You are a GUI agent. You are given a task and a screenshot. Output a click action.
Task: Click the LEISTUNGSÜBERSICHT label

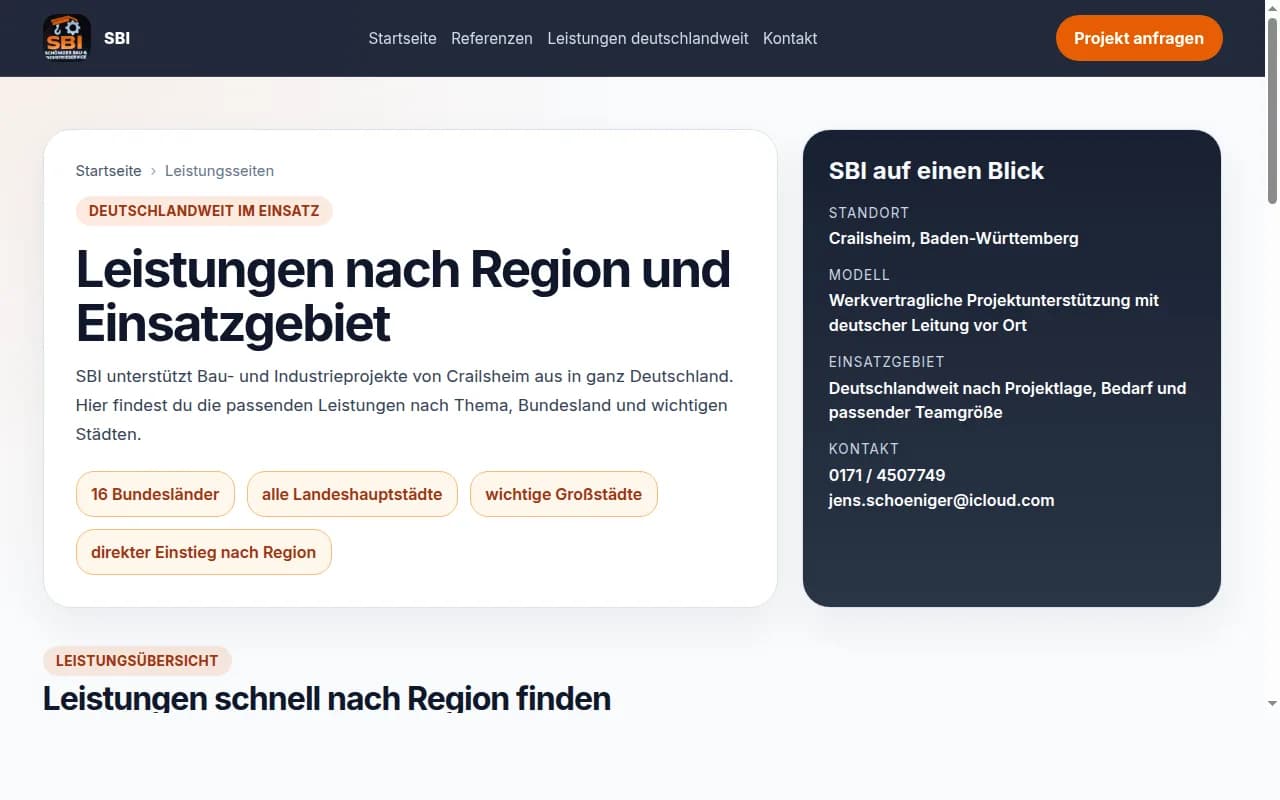137,661
